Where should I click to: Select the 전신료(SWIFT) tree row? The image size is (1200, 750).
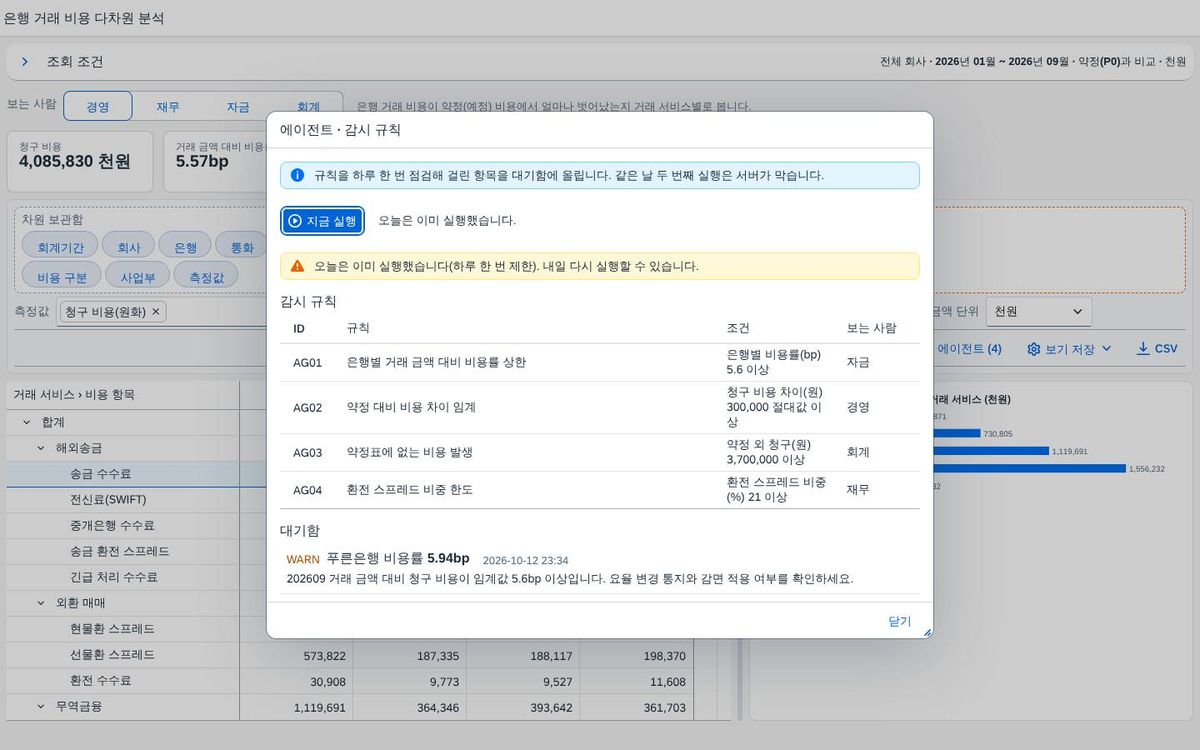point(123,500)
